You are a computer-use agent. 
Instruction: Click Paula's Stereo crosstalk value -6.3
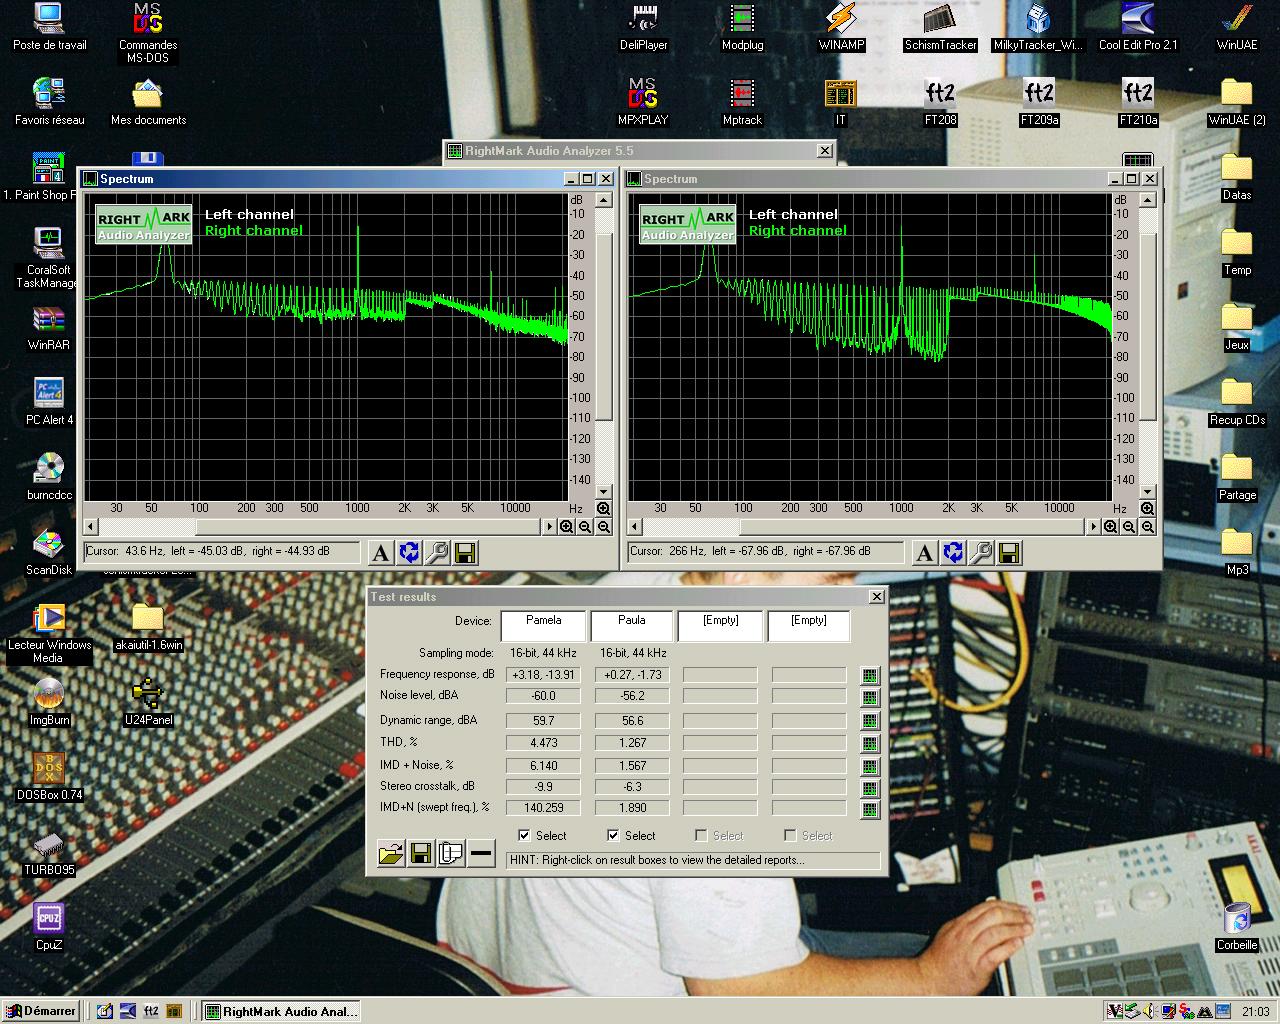point(632,787)
